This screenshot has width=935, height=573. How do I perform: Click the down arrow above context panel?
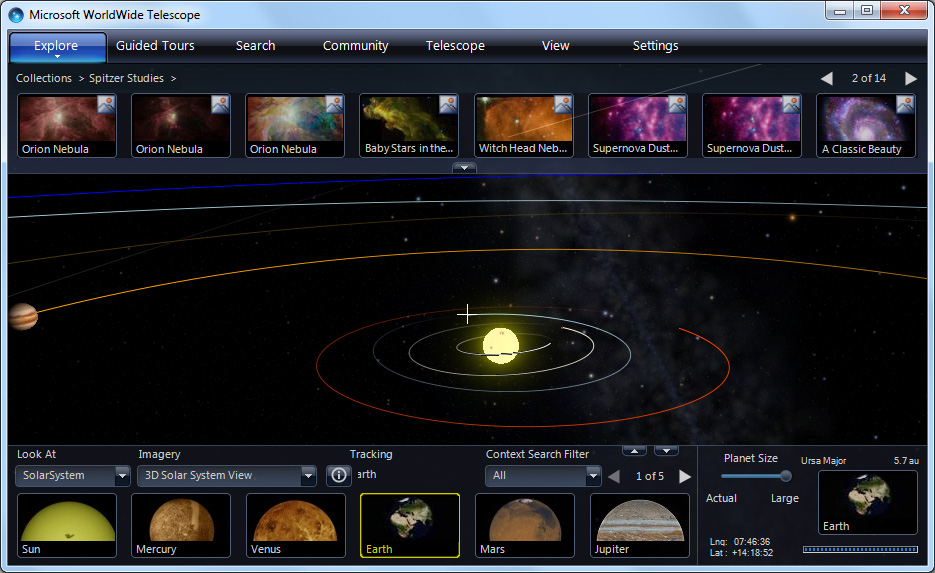tap(666, 451)
